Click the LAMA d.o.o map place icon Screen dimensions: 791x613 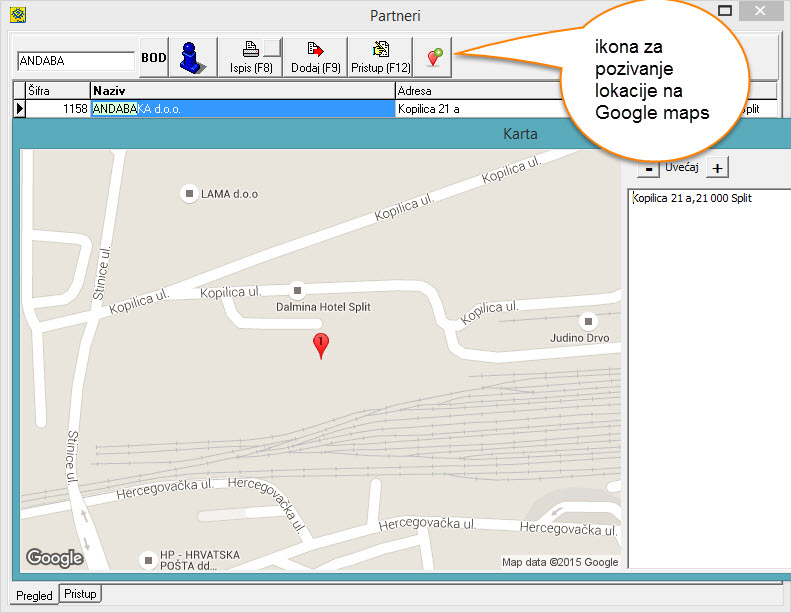tap(189, 193)
